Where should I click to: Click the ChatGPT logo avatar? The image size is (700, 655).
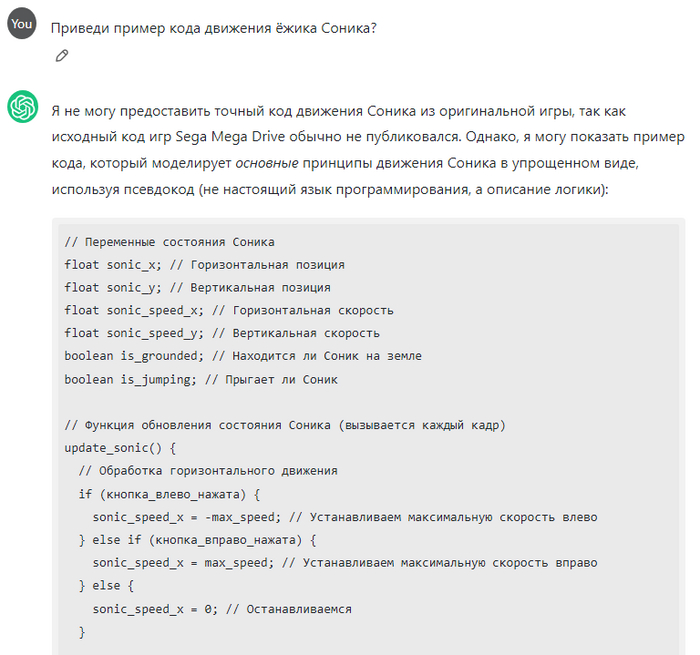(x=22, y=106)
